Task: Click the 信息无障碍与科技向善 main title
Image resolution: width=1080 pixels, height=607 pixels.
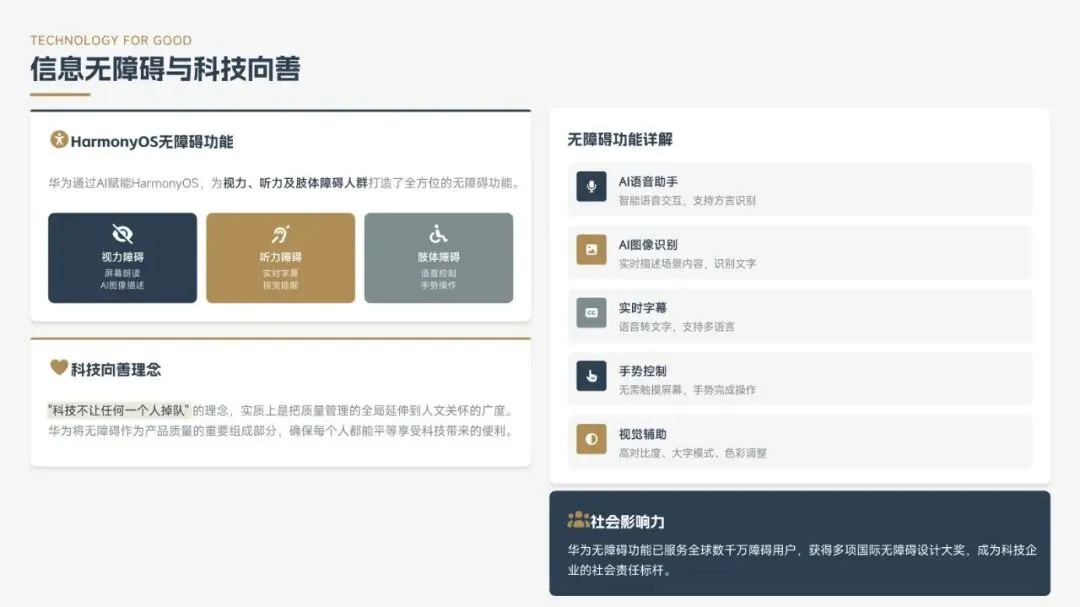Action: pos(165,69)
